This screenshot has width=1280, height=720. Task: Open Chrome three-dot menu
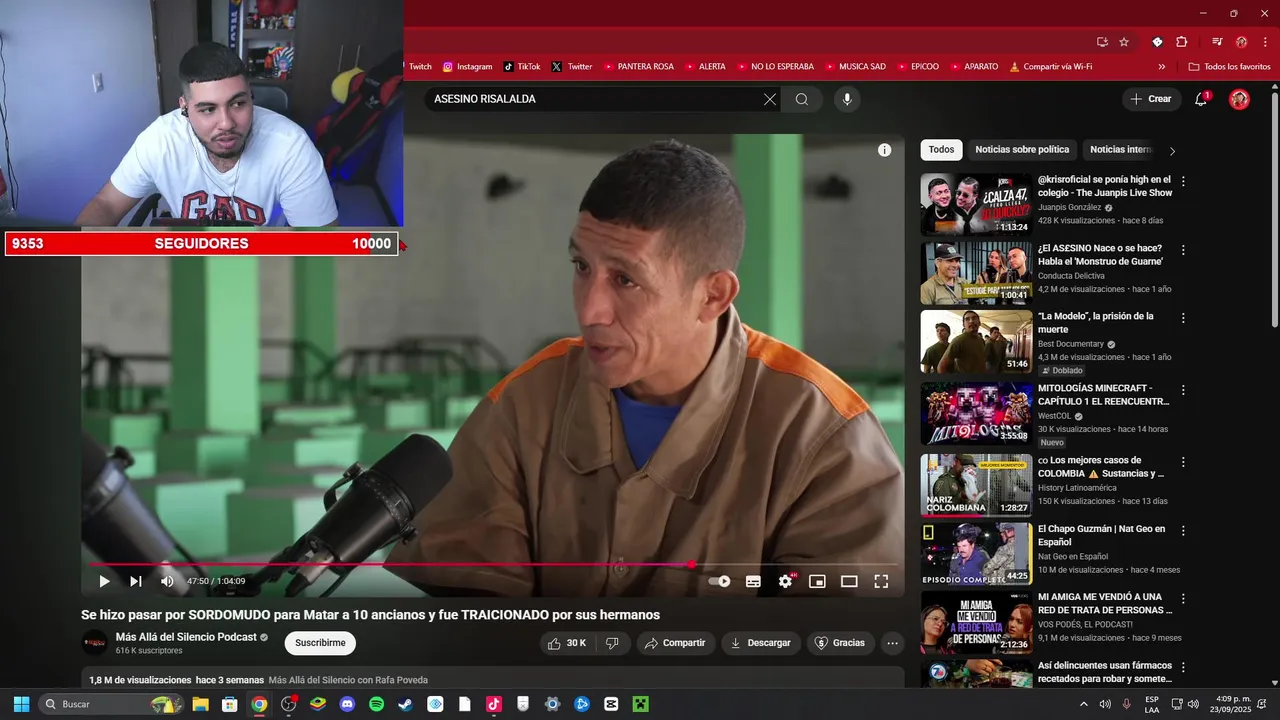(x=1263, y=42)
